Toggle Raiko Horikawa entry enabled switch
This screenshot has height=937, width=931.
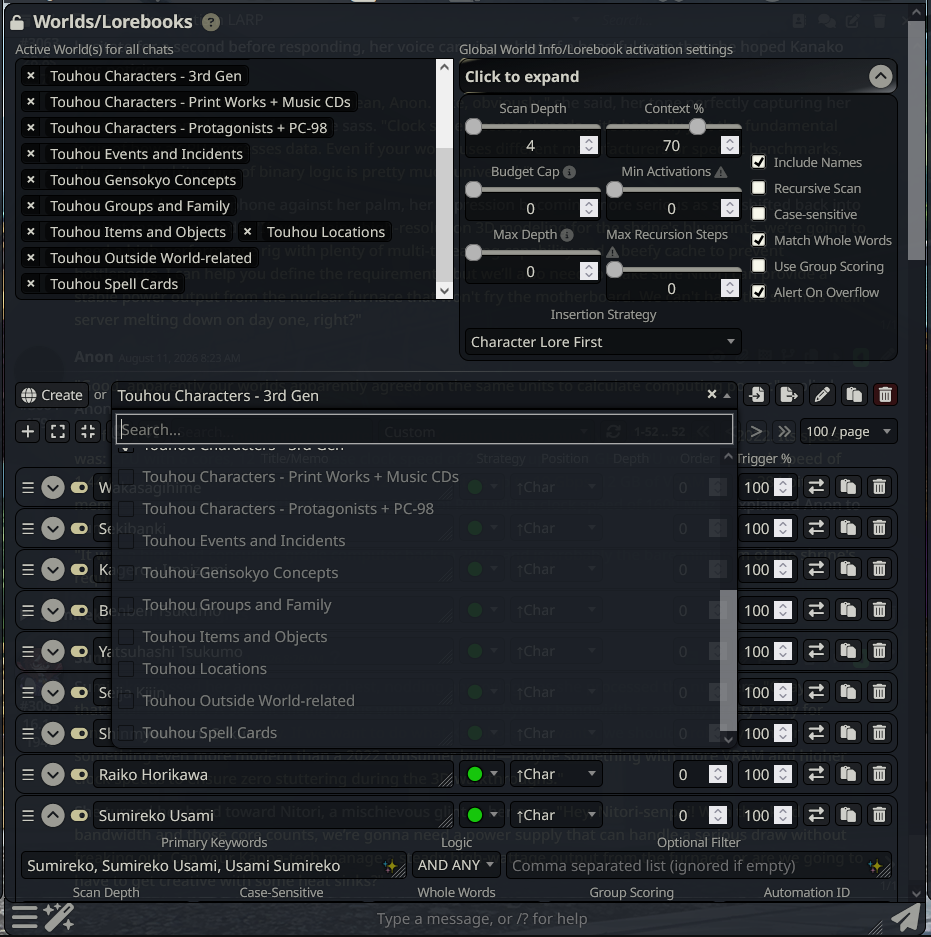tap(79, 774)
